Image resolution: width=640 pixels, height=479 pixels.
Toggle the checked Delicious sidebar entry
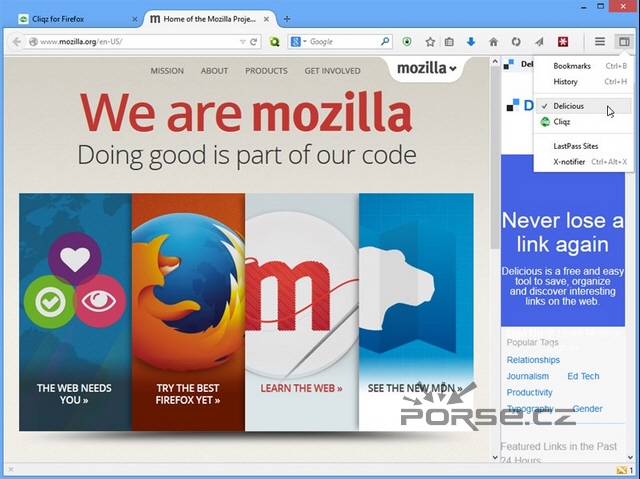point(569,106)
